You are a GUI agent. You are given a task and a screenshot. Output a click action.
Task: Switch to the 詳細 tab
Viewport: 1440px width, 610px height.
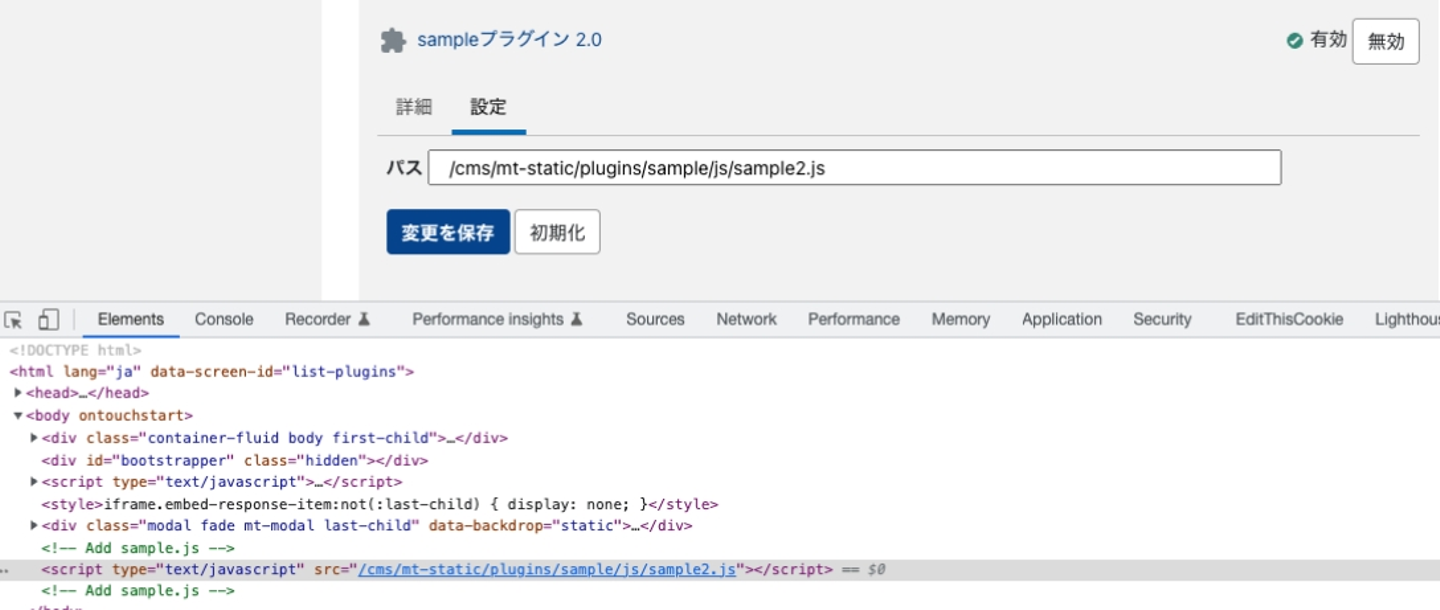(414, 107)
